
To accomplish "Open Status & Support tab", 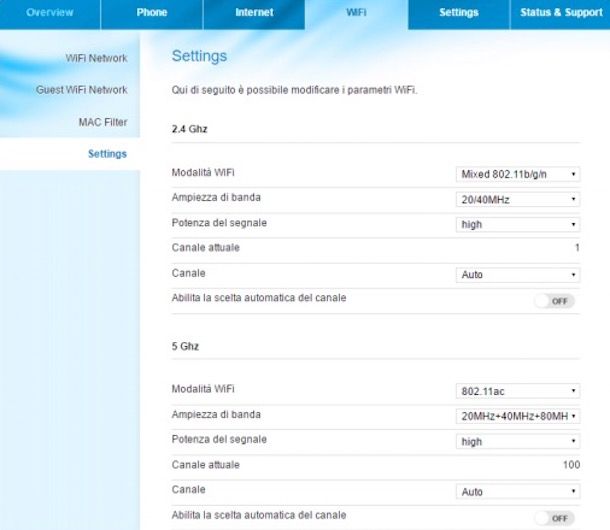I will tap(561, 13).
